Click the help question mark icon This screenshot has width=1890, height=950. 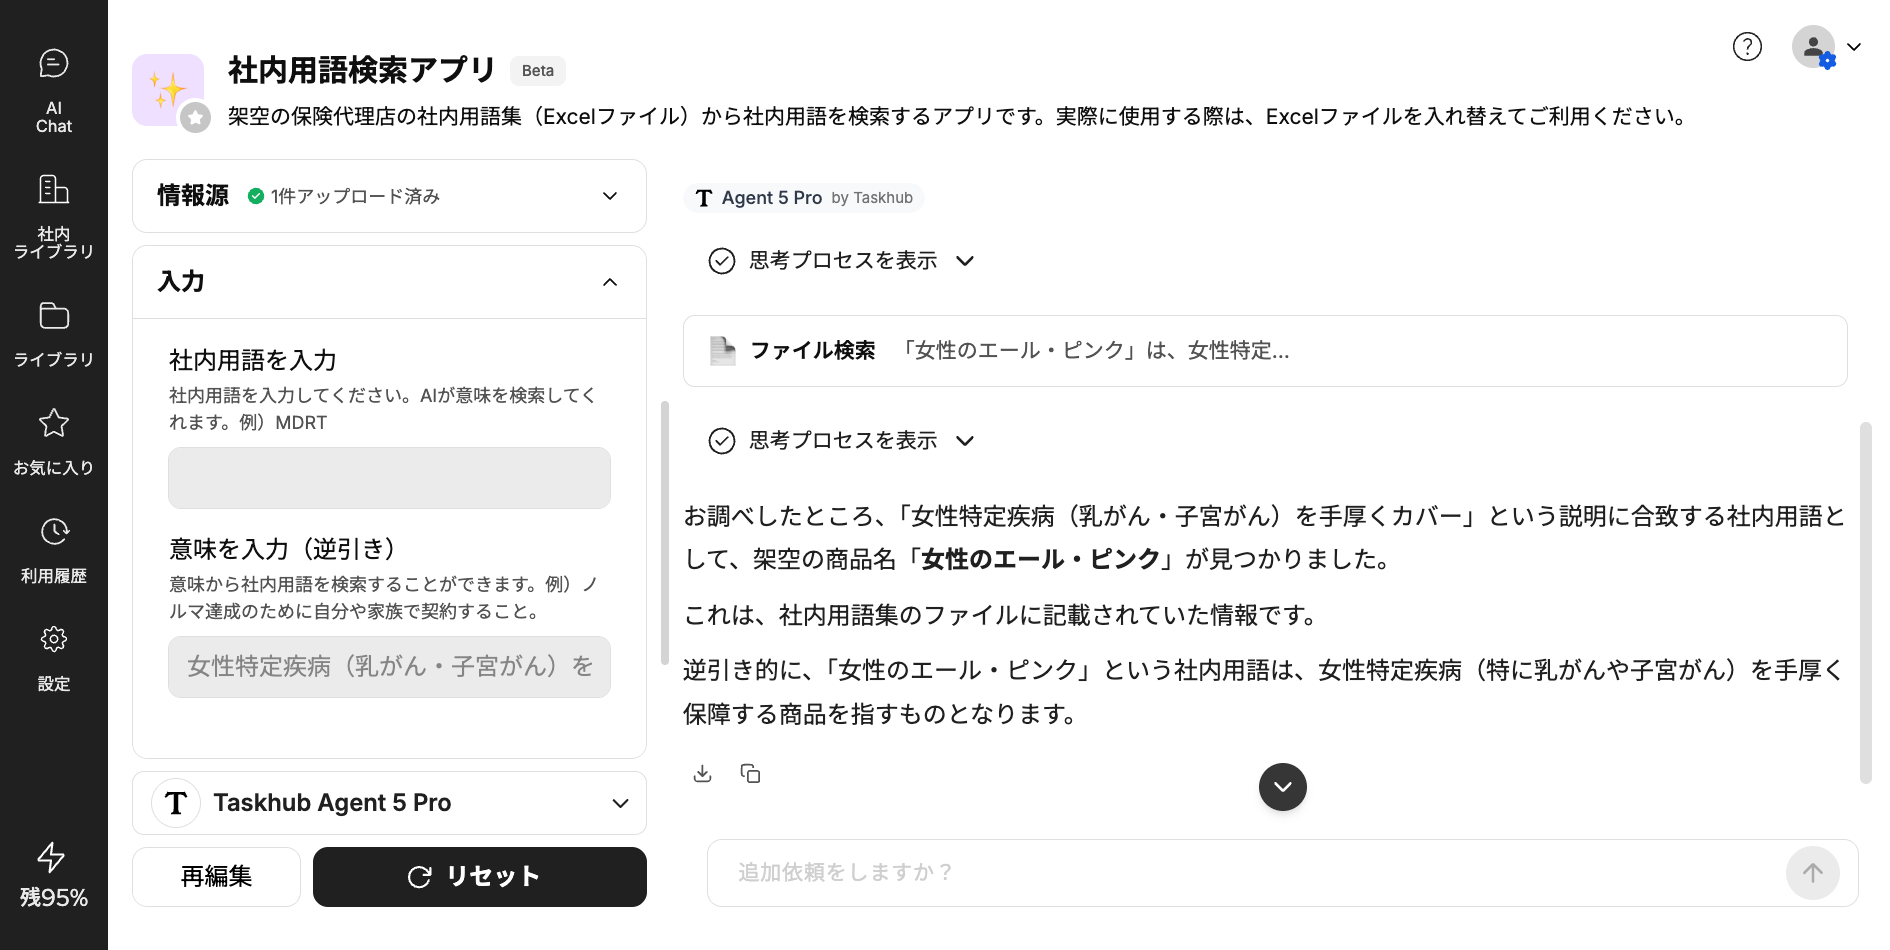pos(1747,47)
